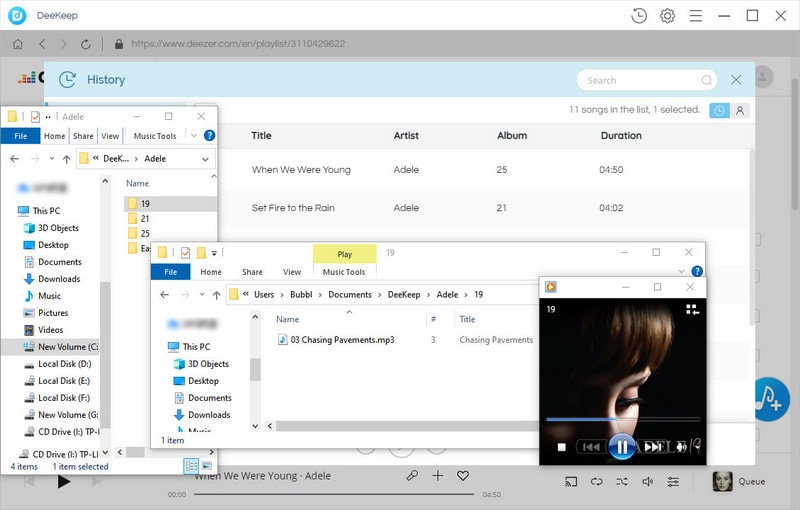Open DeeKeep settings gear icon
The height and width of the screenshot is (510, 800).
(667, 15)
